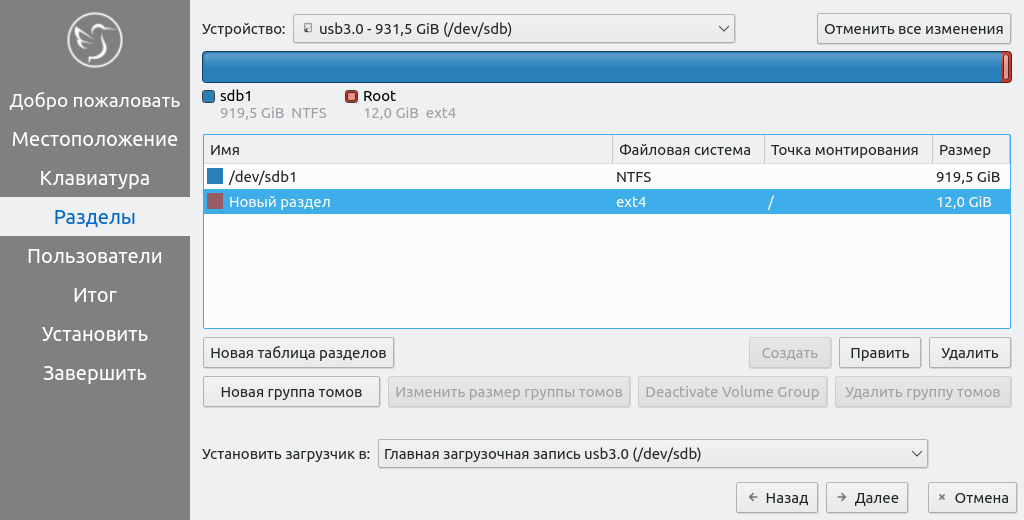Image resolution: width=1024 pixels, height=520 pixels.
Task: Click the Новая группа томов button
Action: [291, 392]
